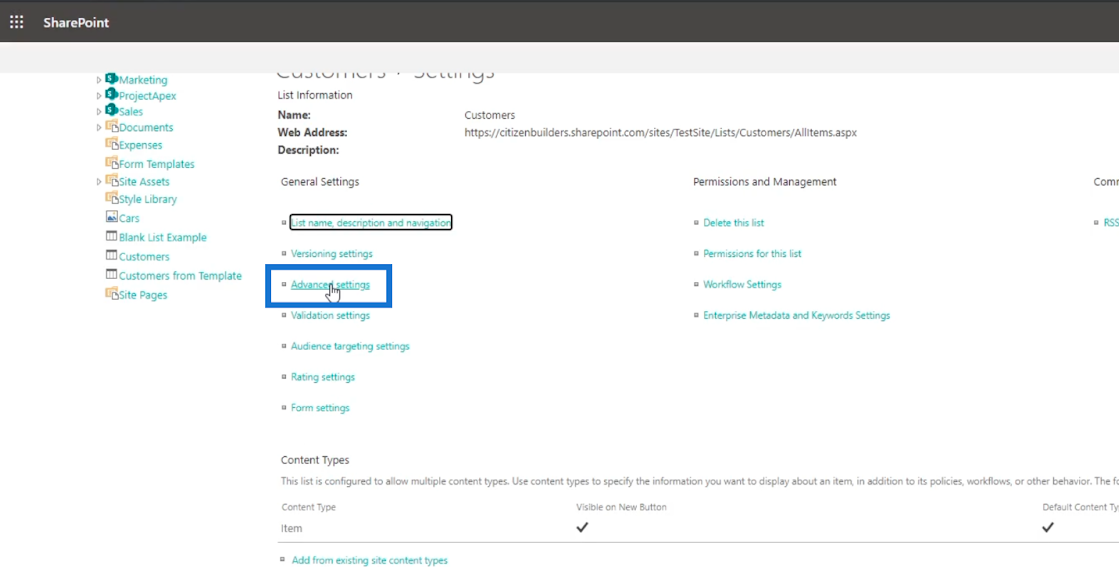This screenshot has width=1119, height=567.
Task: Click Add from existing site content types
Action: [370, 561]
